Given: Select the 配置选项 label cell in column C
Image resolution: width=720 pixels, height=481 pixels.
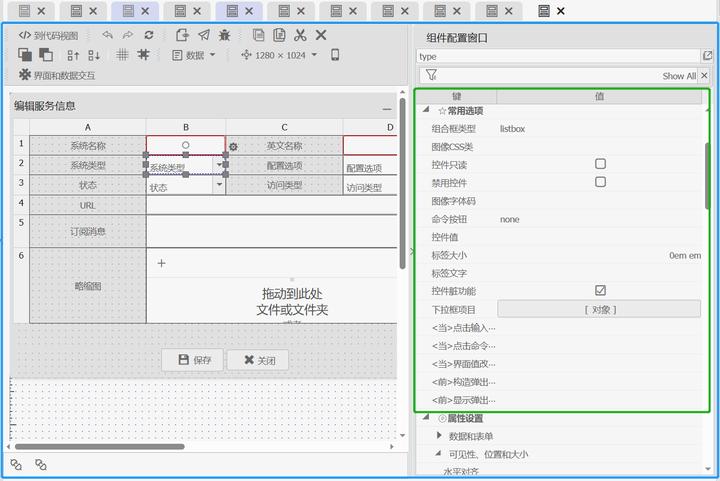Looking at the screenshot, I should point(284,166).
